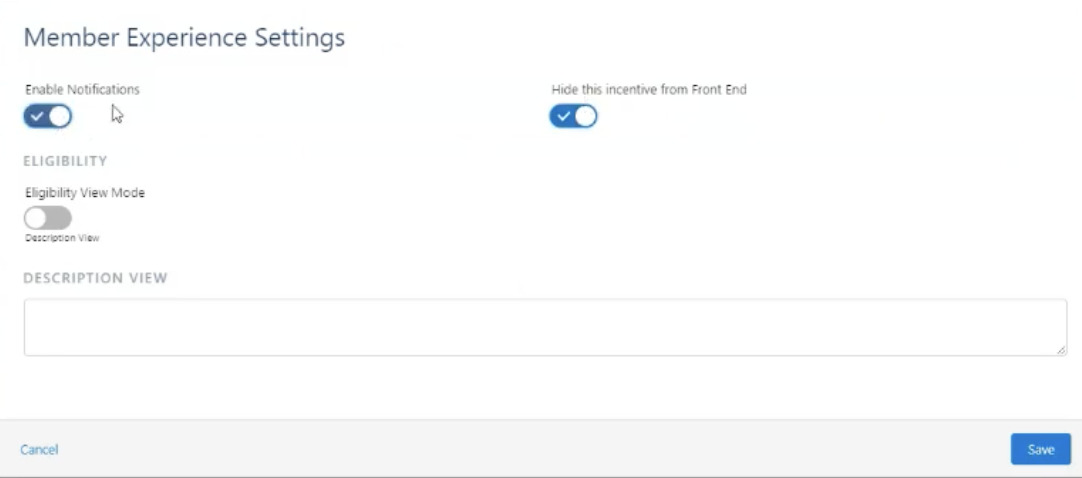This screenshot has height=478, width=1082.
Task: Click the Eligibility View Mode label
Action: click(85, 193)
